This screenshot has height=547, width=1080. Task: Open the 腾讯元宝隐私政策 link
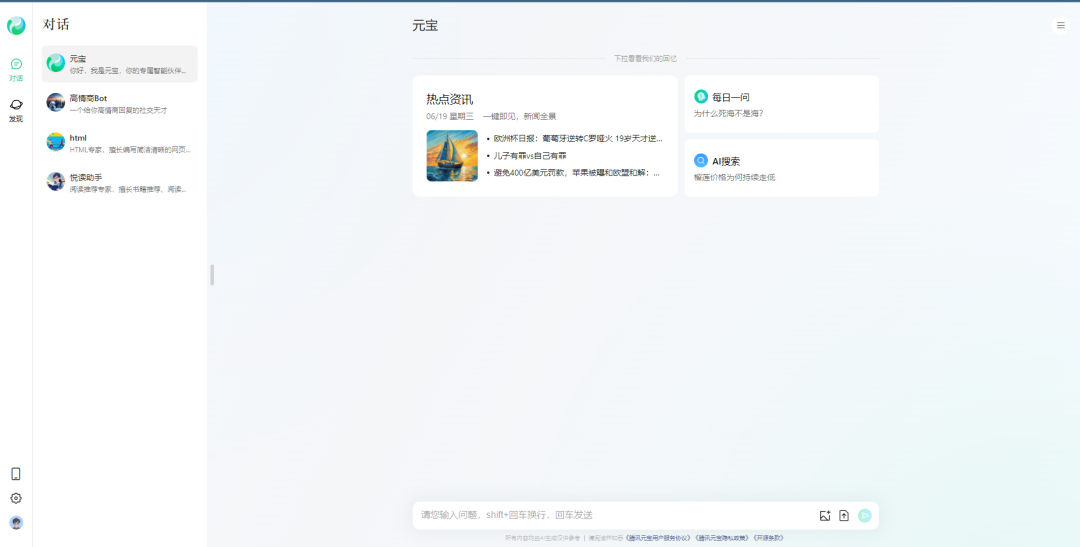(x=721, y=538)
